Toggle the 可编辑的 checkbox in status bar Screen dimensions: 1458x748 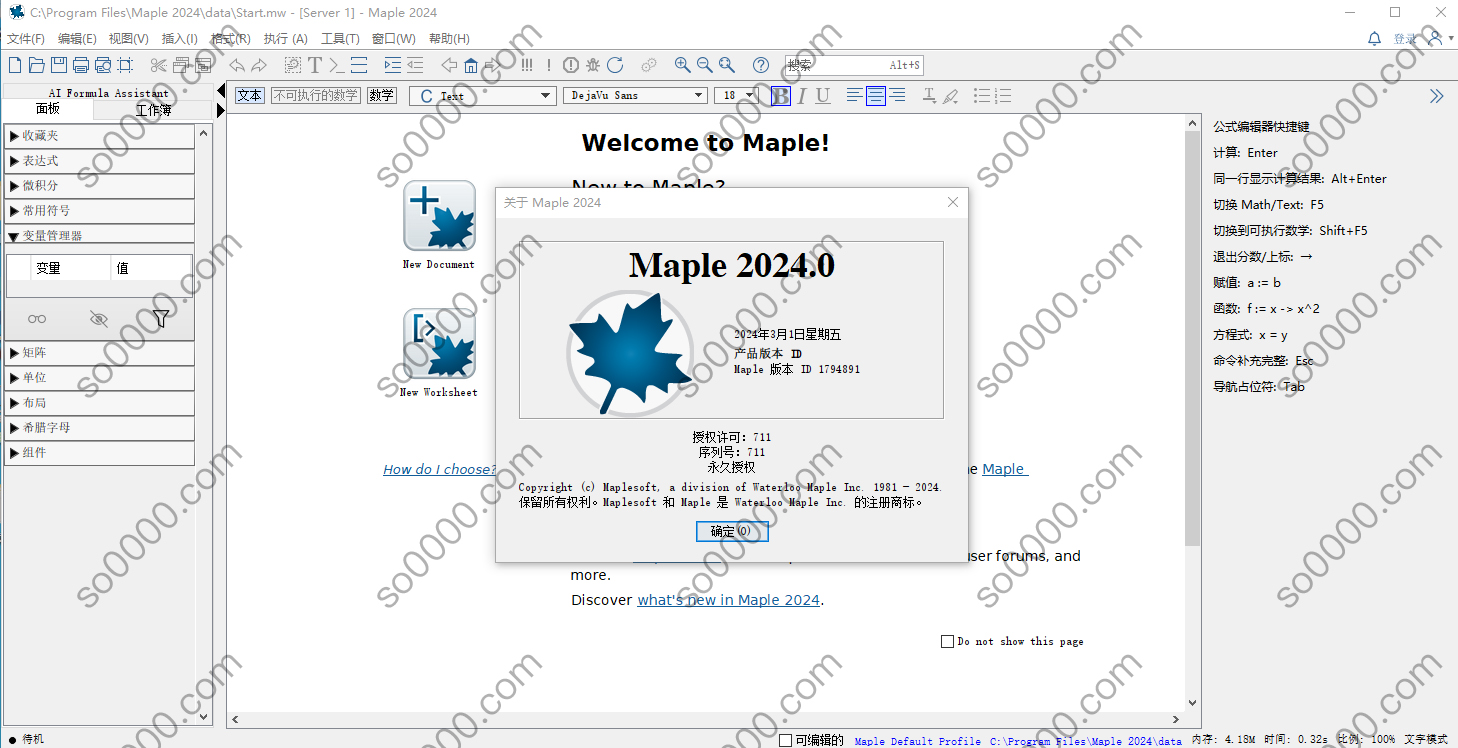pos(785,740)
